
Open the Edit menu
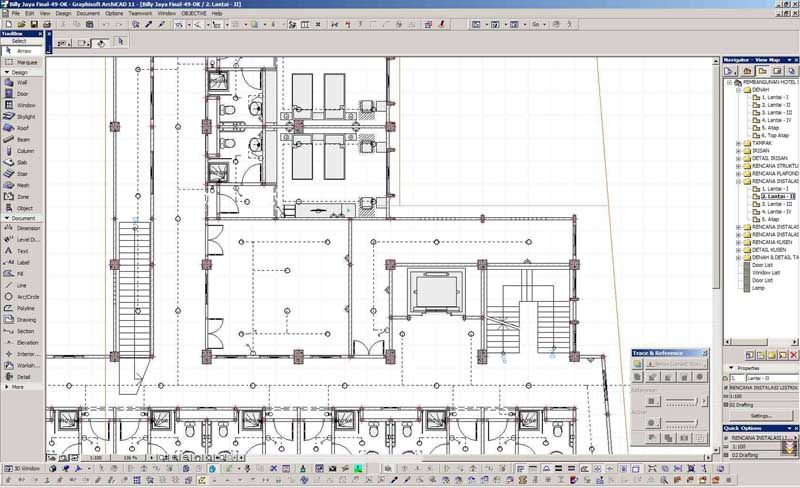30,13
